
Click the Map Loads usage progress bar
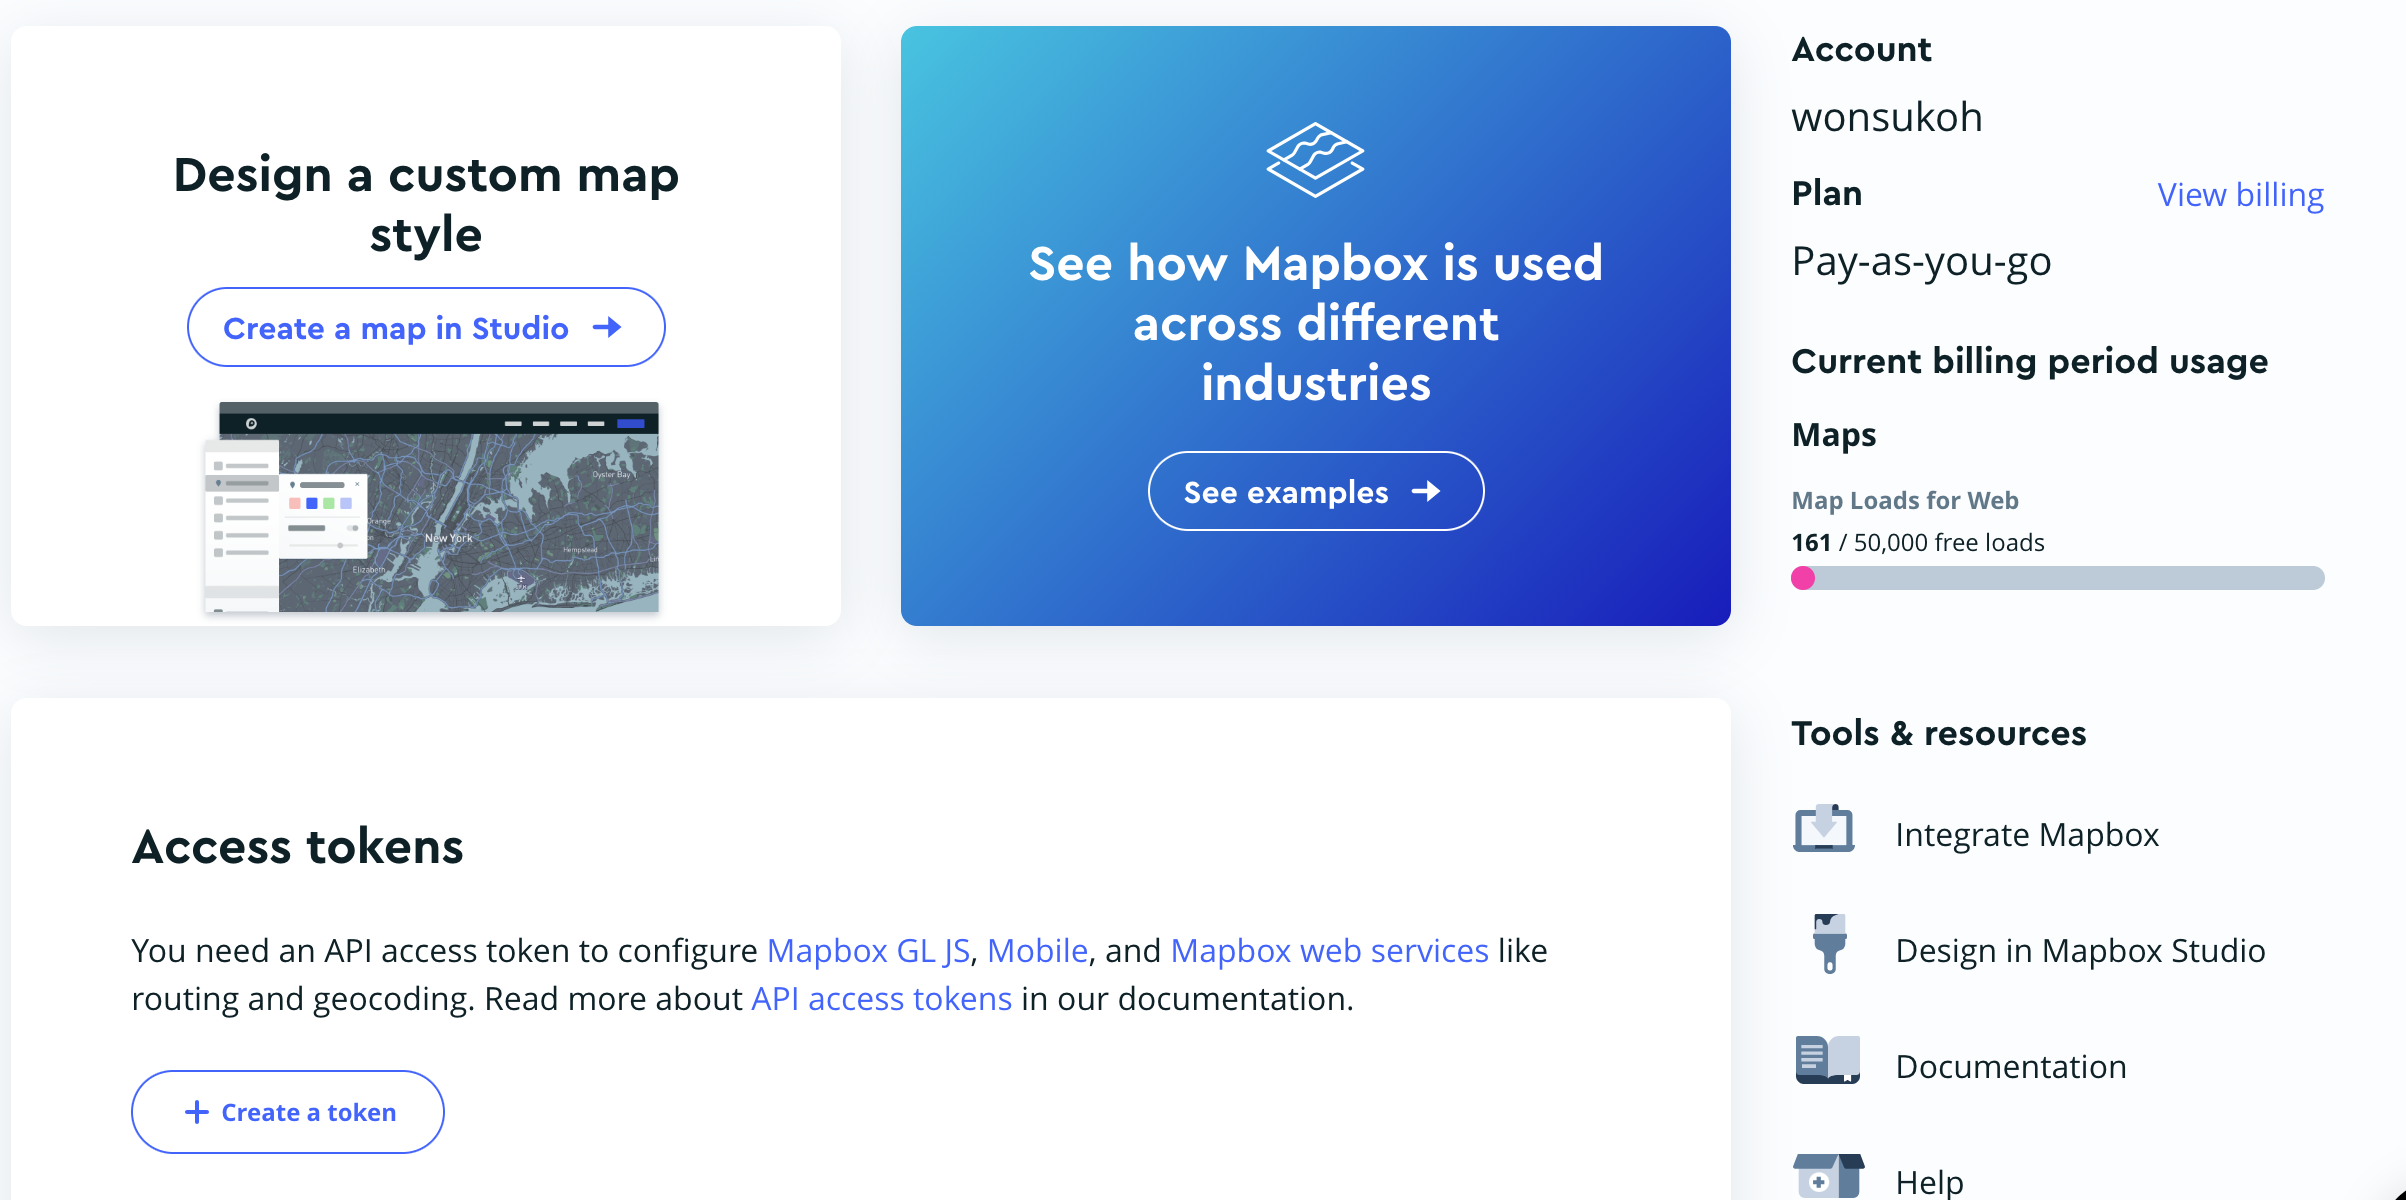click(2058, 578)
